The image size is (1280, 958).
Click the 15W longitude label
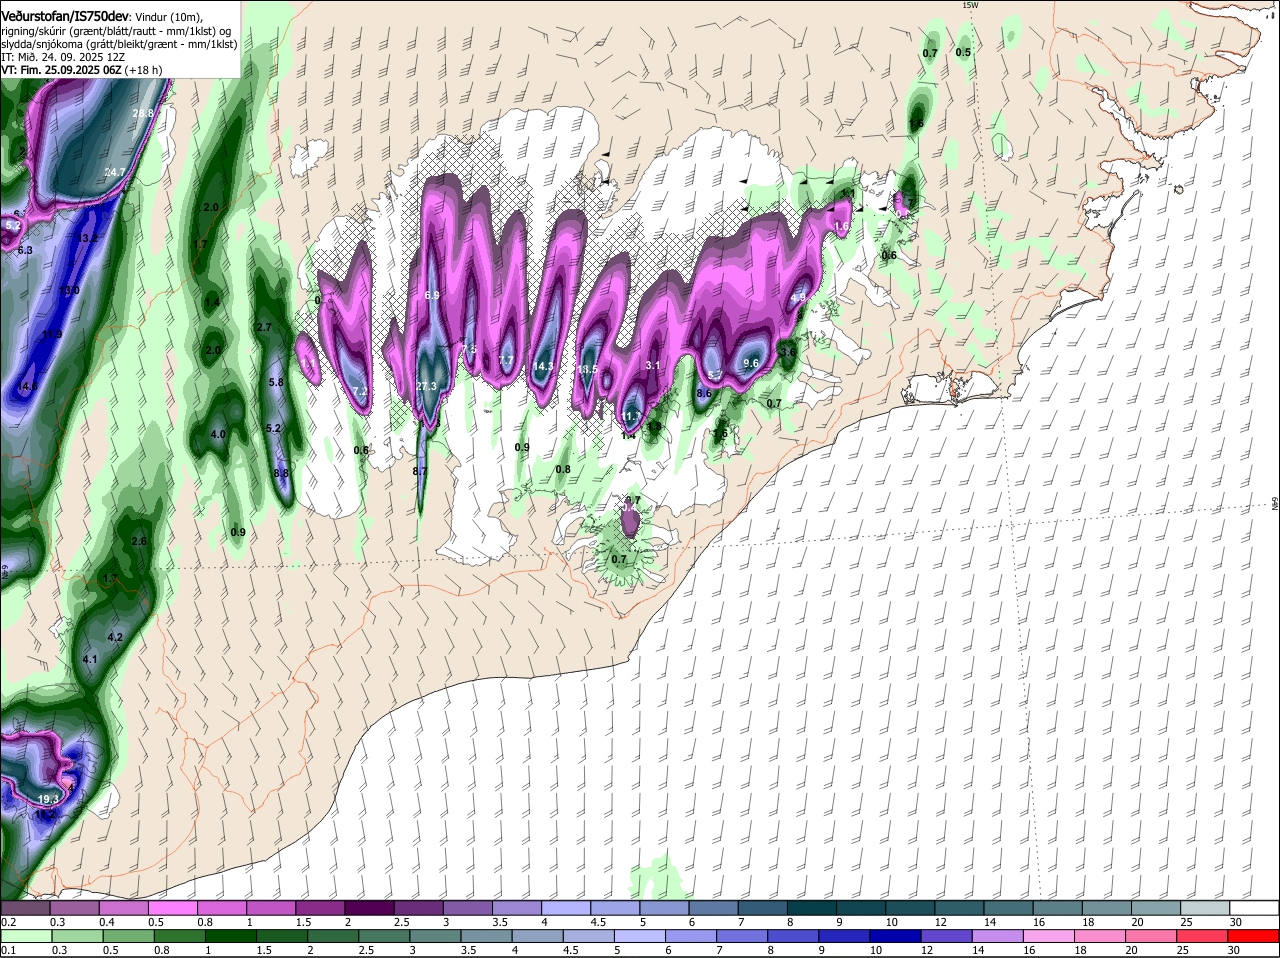click(969, 5)
